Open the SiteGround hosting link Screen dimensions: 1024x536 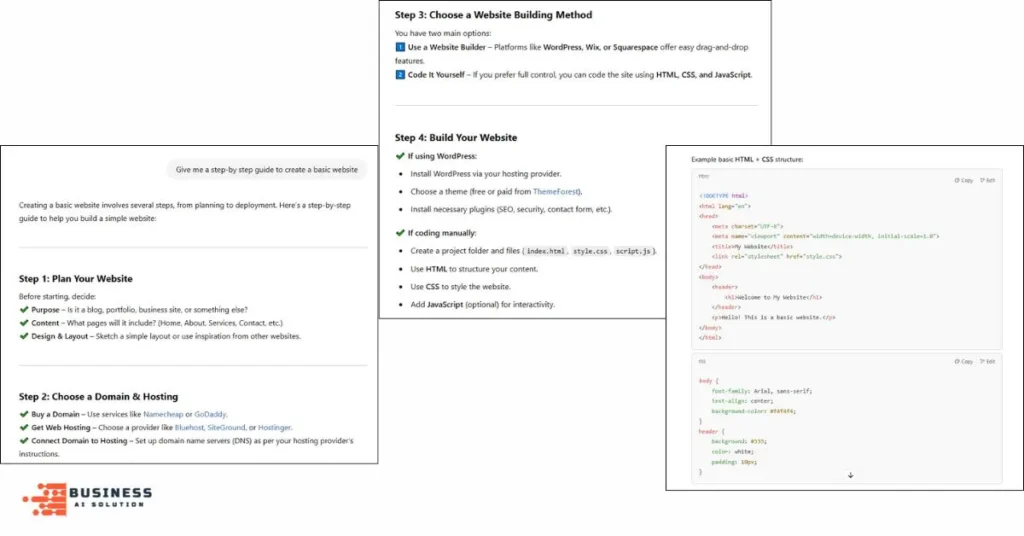[226, 428]
